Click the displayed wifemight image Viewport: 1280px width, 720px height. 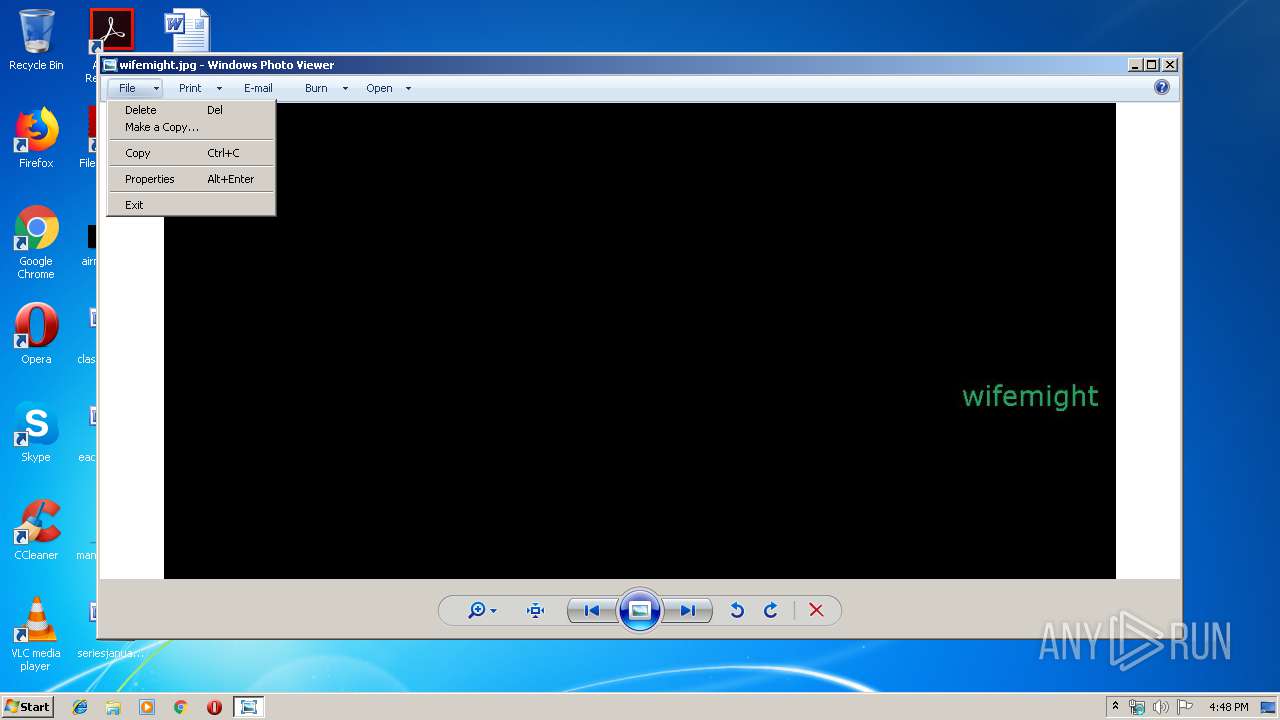(640, 340)
